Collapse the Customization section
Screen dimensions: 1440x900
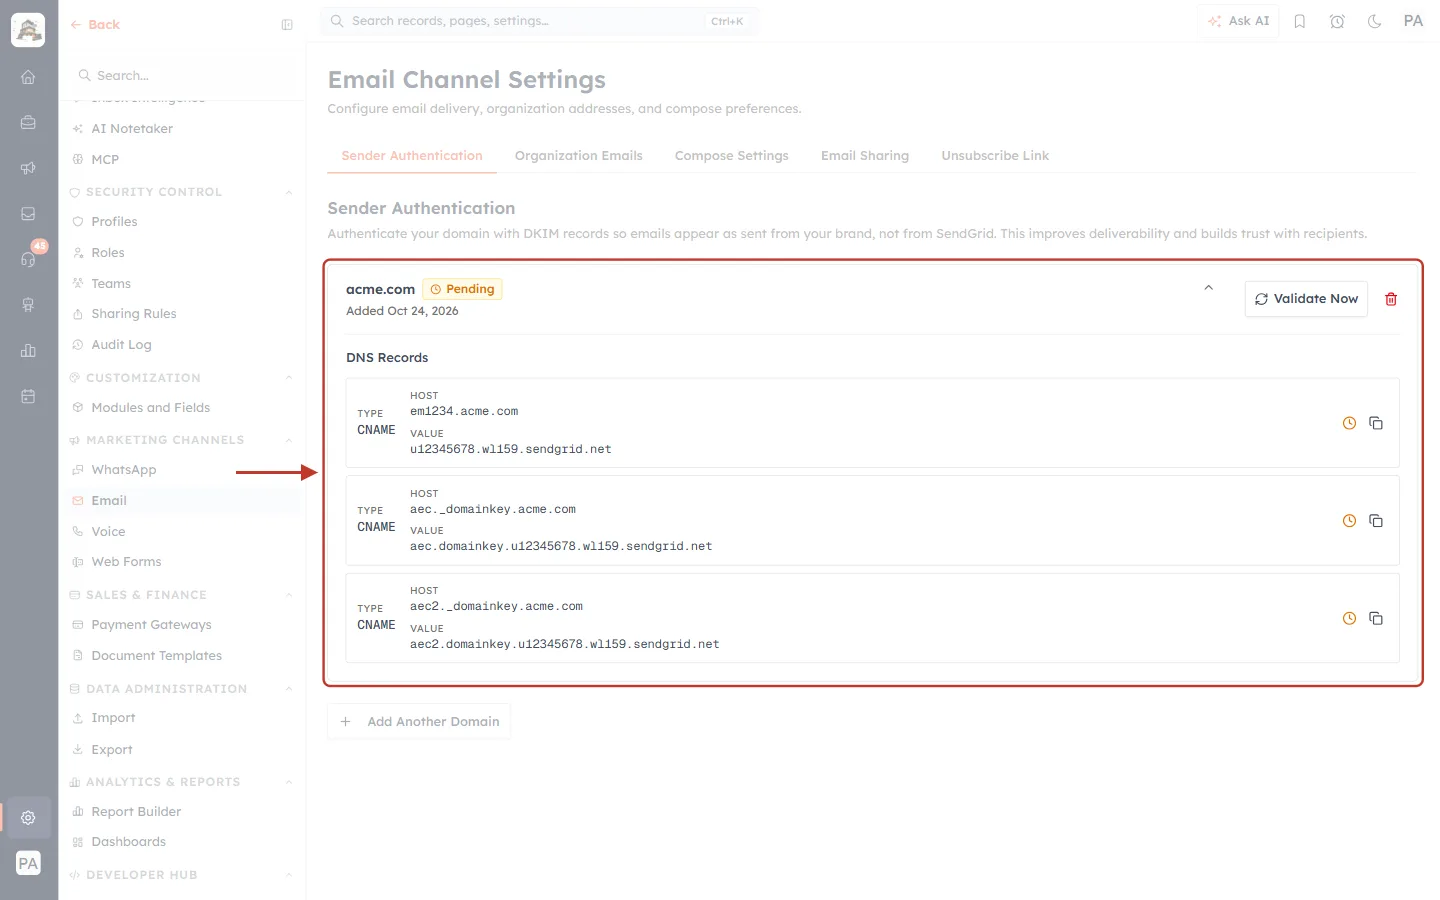[x=289, y=378]
